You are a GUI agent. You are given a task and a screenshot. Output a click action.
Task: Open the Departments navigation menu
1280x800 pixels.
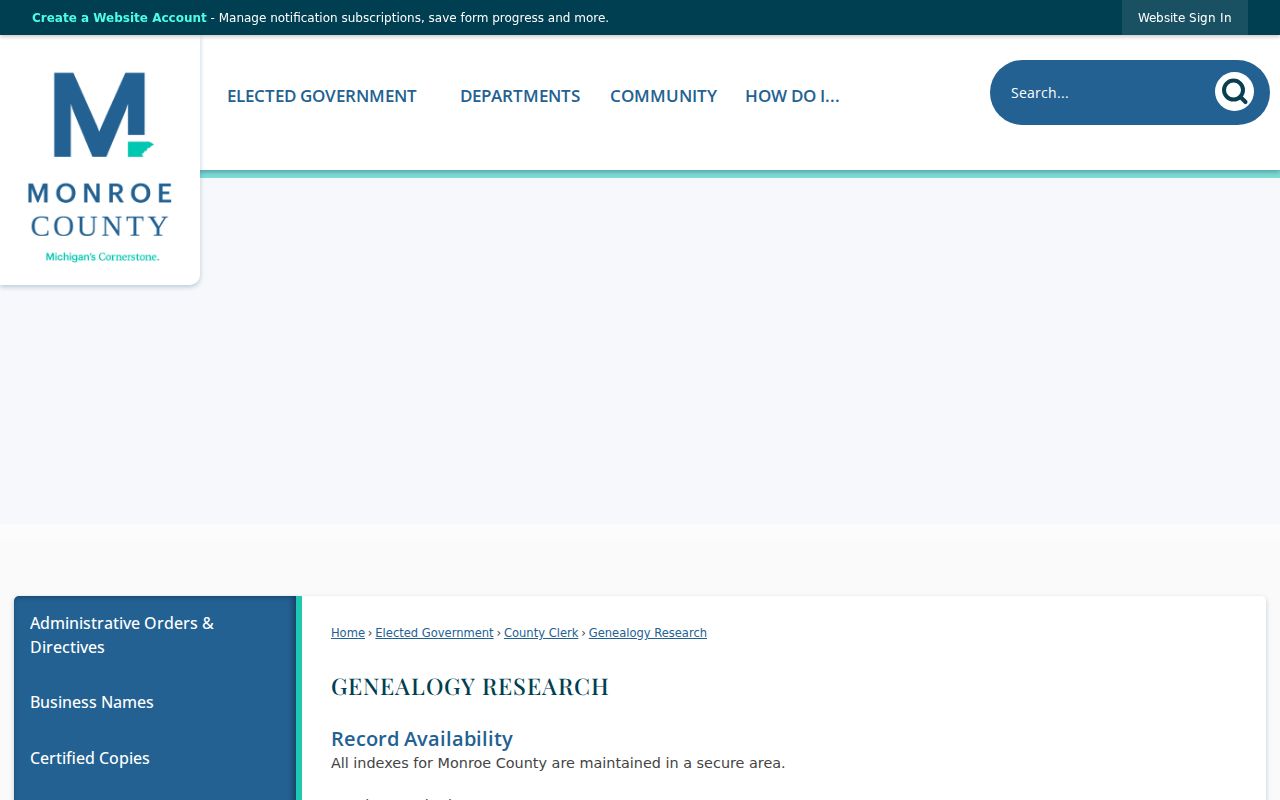(520, 96)
